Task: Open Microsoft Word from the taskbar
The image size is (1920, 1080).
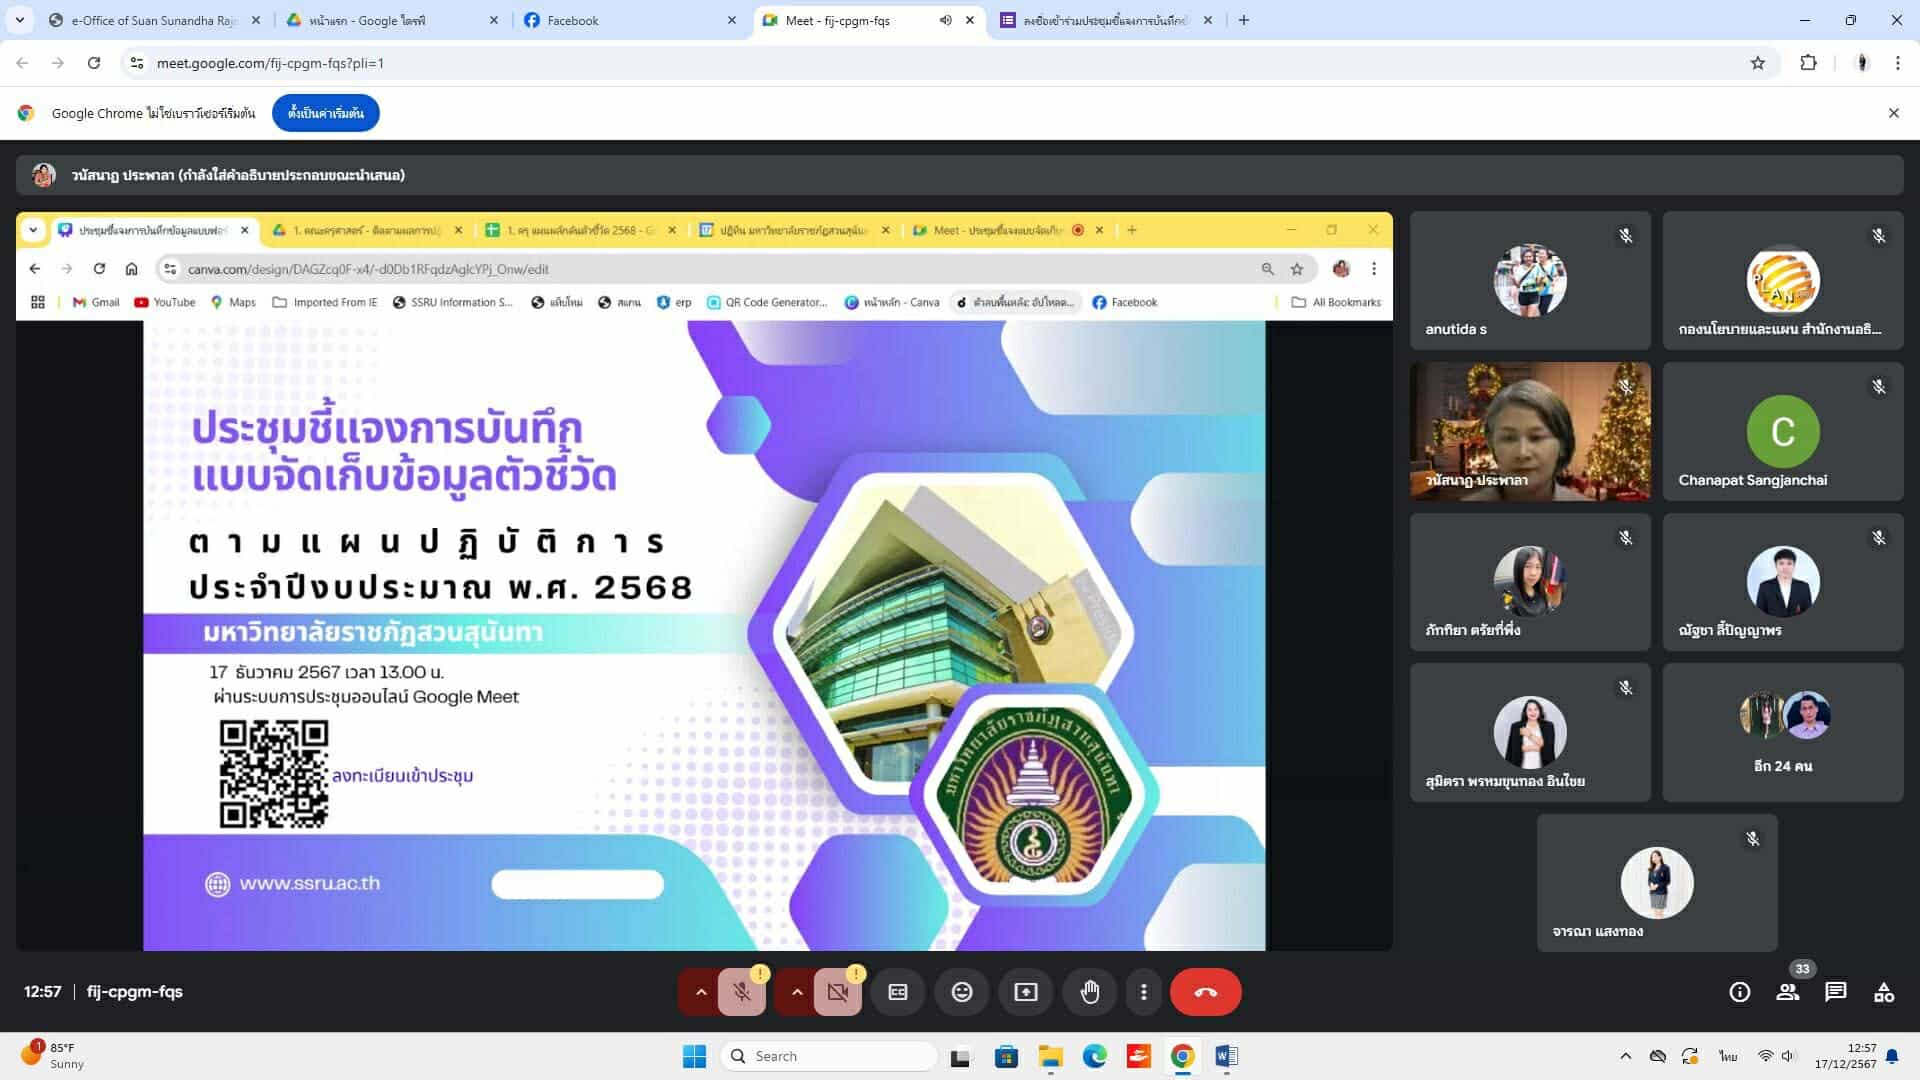Action: pyautogui.click(x=1227, y=1056)
